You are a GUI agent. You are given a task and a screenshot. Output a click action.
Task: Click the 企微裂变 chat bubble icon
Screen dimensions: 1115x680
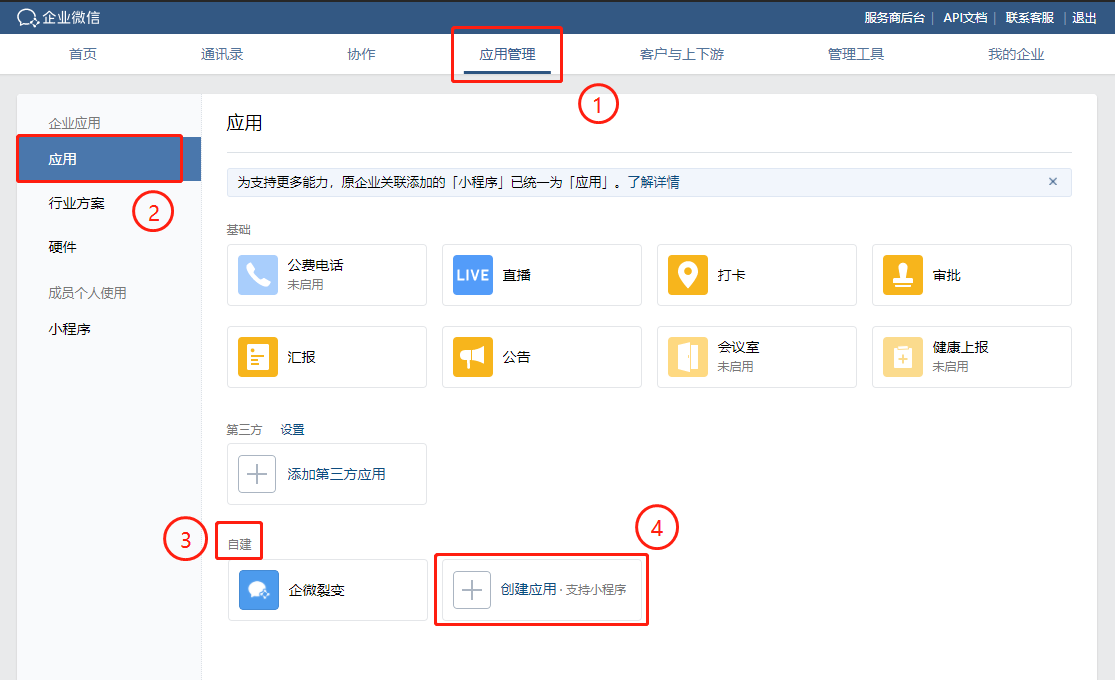point(259,590)
